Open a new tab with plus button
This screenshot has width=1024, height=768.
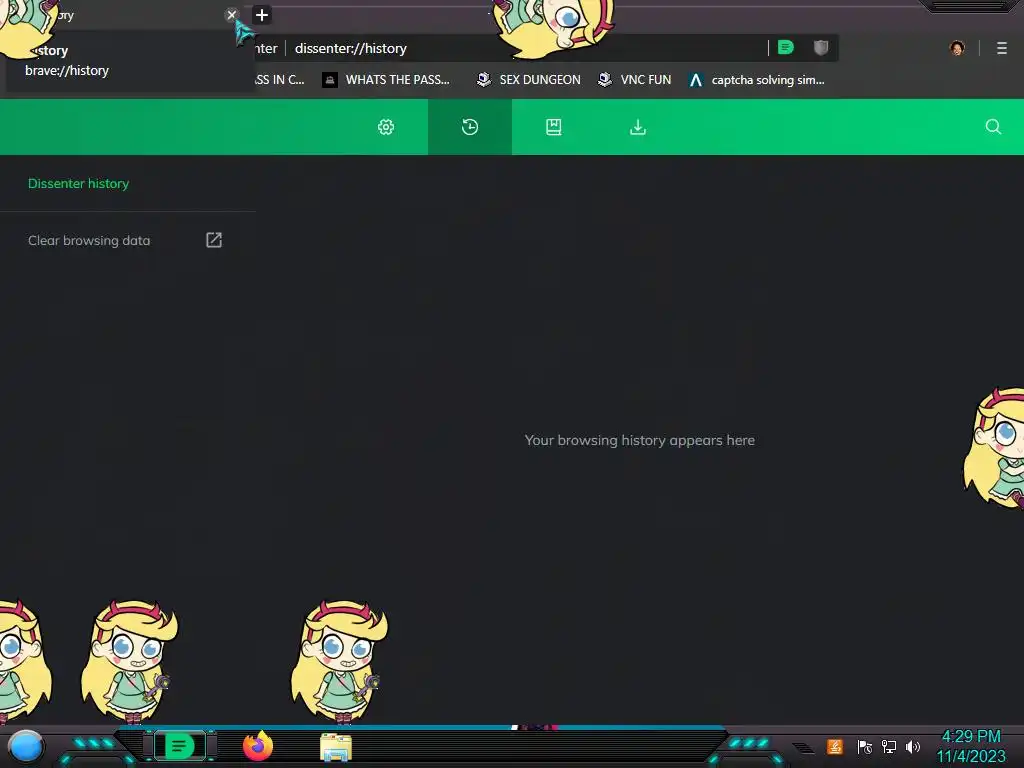click(x=262, y=14)
